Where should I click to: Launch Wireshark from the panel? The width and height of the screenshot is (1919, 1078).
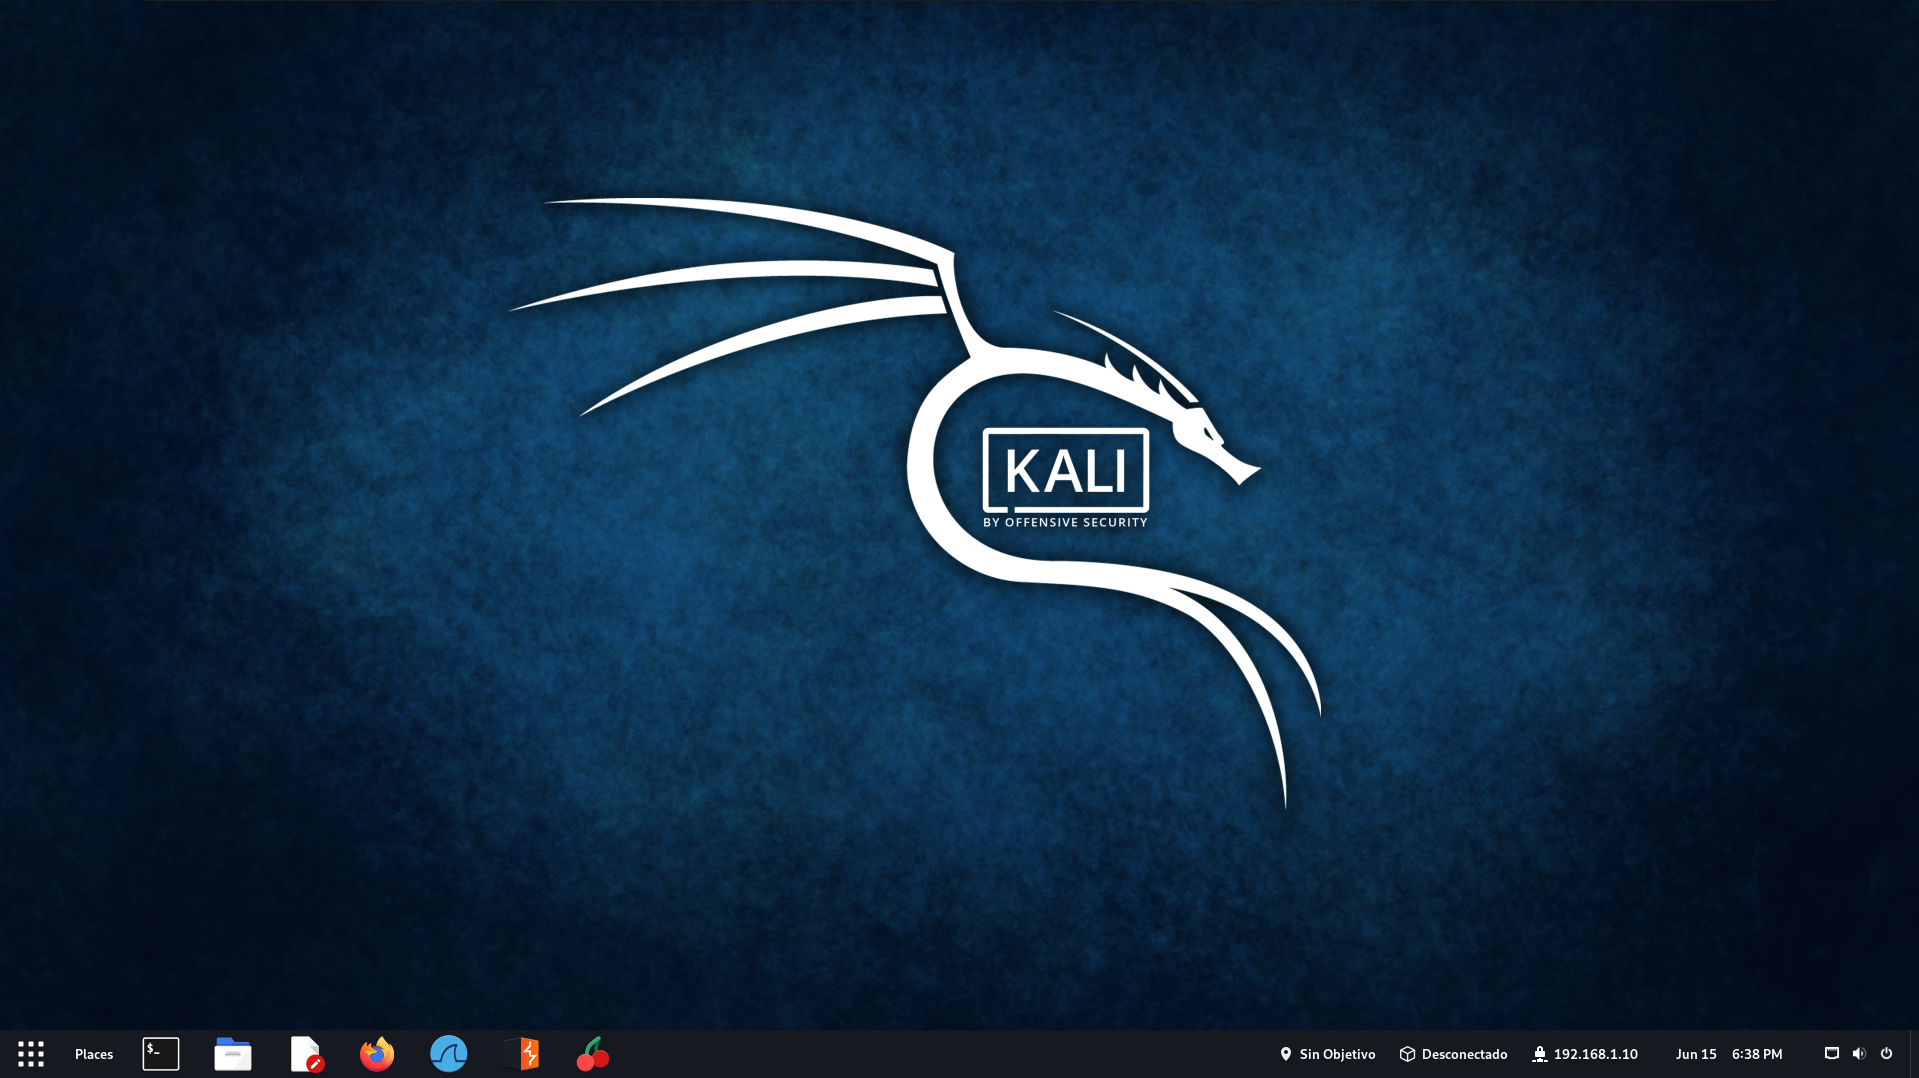pyautogui.click(x=449, y=1054)
